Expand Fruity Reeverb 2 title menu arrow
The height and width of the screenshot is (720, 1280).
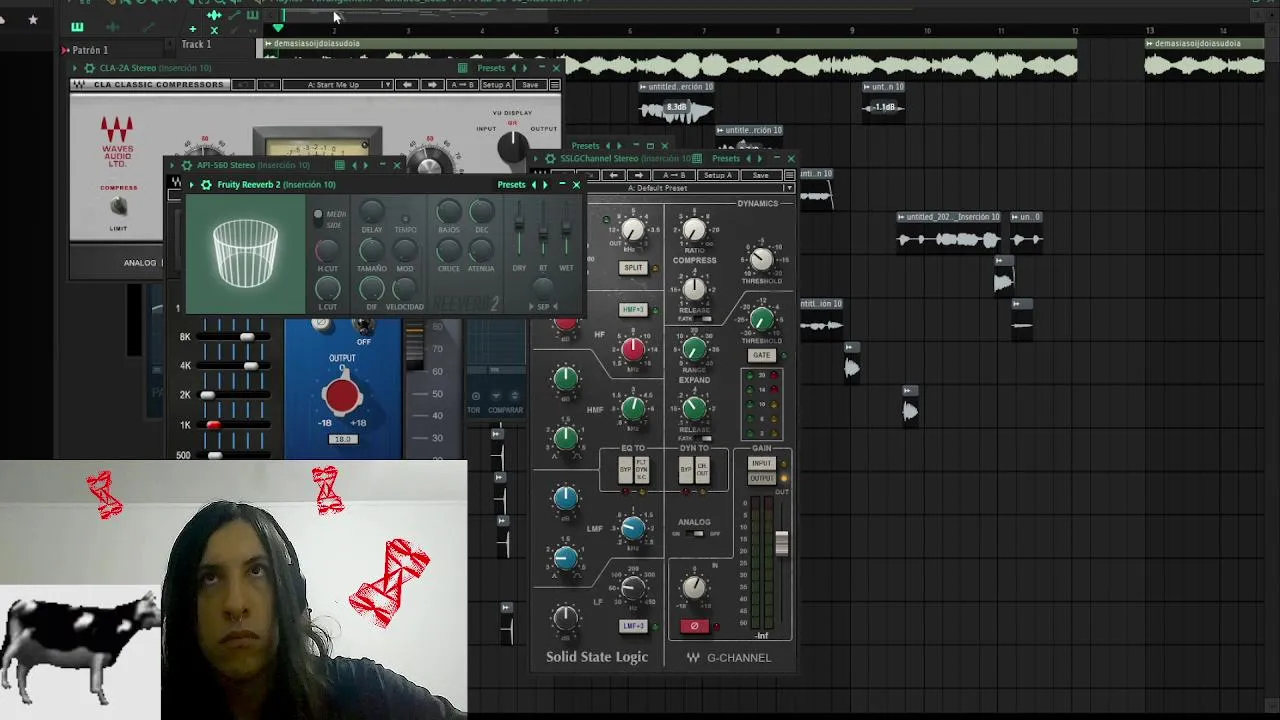[192, 185]
